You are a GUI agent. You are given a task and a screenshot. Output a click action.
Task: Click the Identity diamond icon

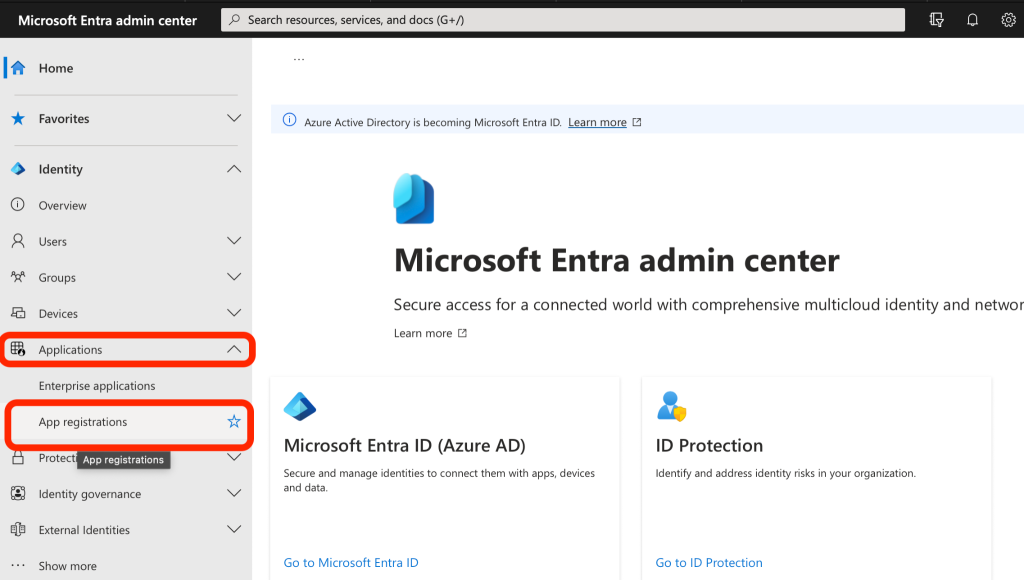(18, 169)
